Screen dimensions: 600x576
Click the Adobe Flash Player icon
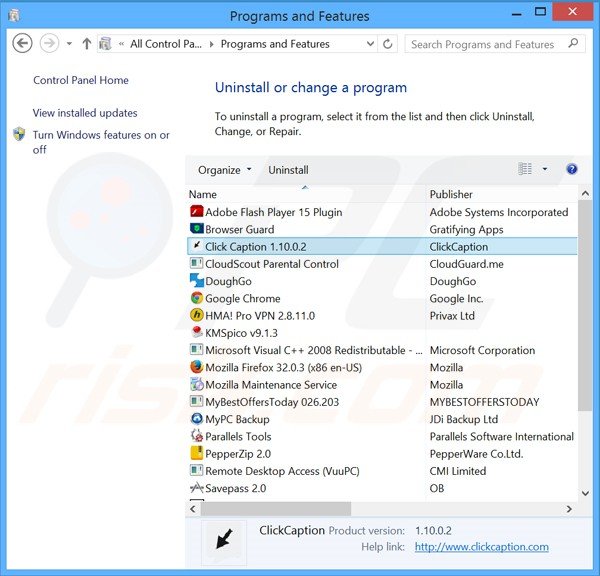point(196,212)
